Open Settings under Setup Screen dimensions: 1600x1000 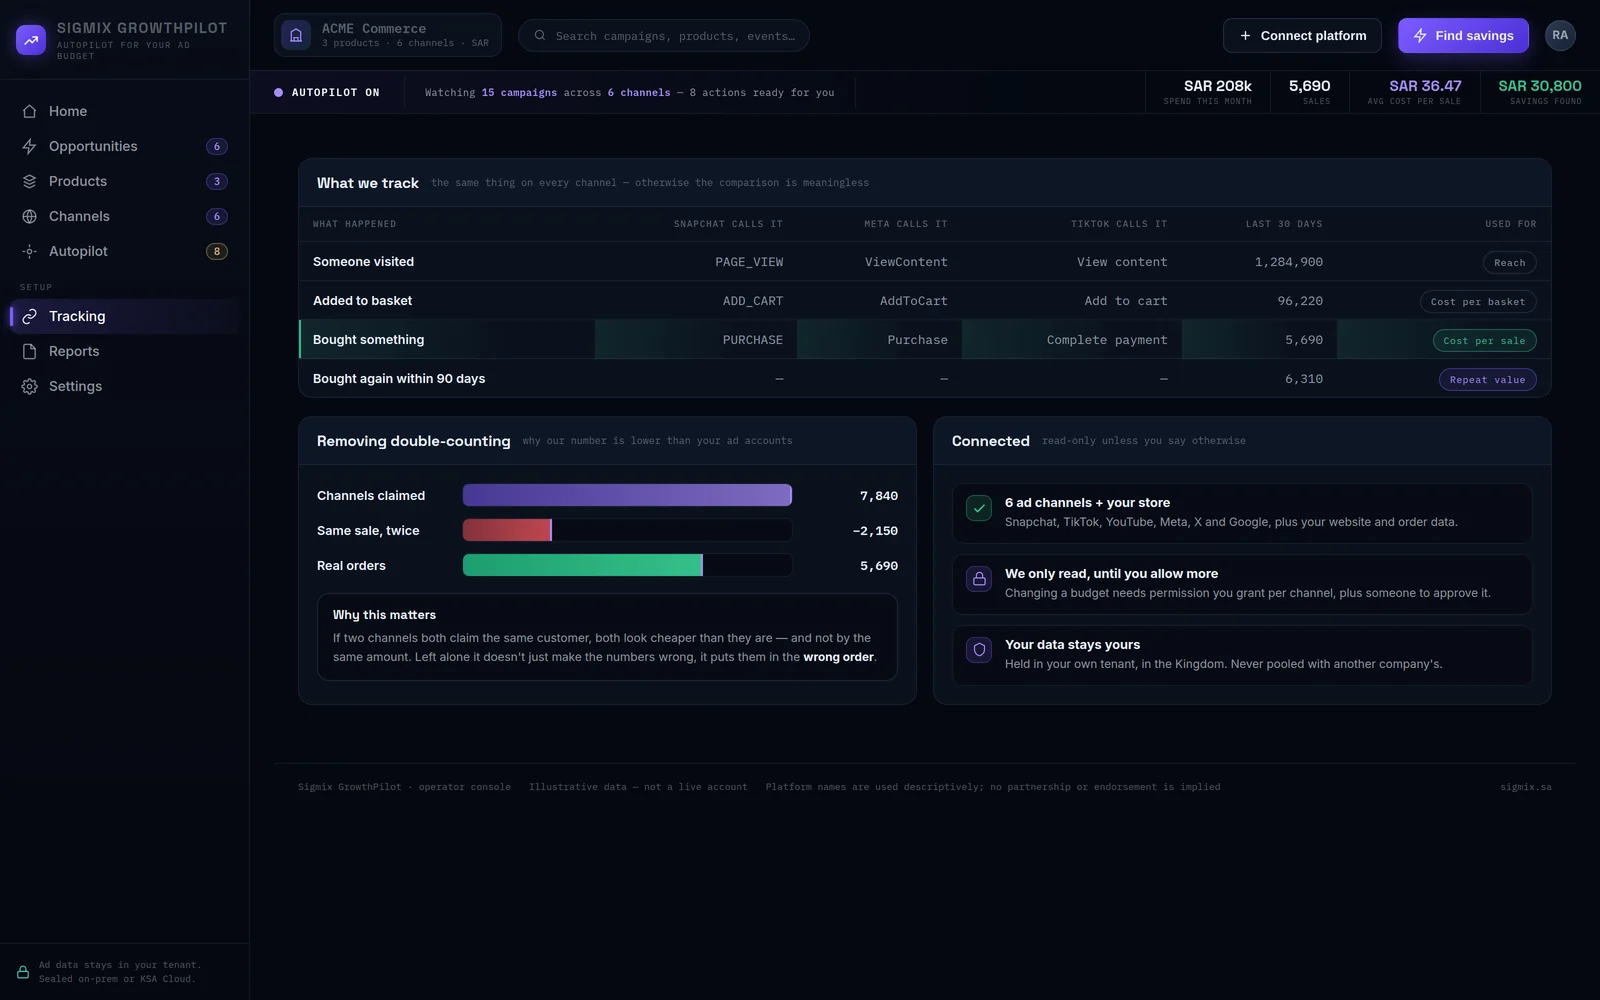coord(125,386)
